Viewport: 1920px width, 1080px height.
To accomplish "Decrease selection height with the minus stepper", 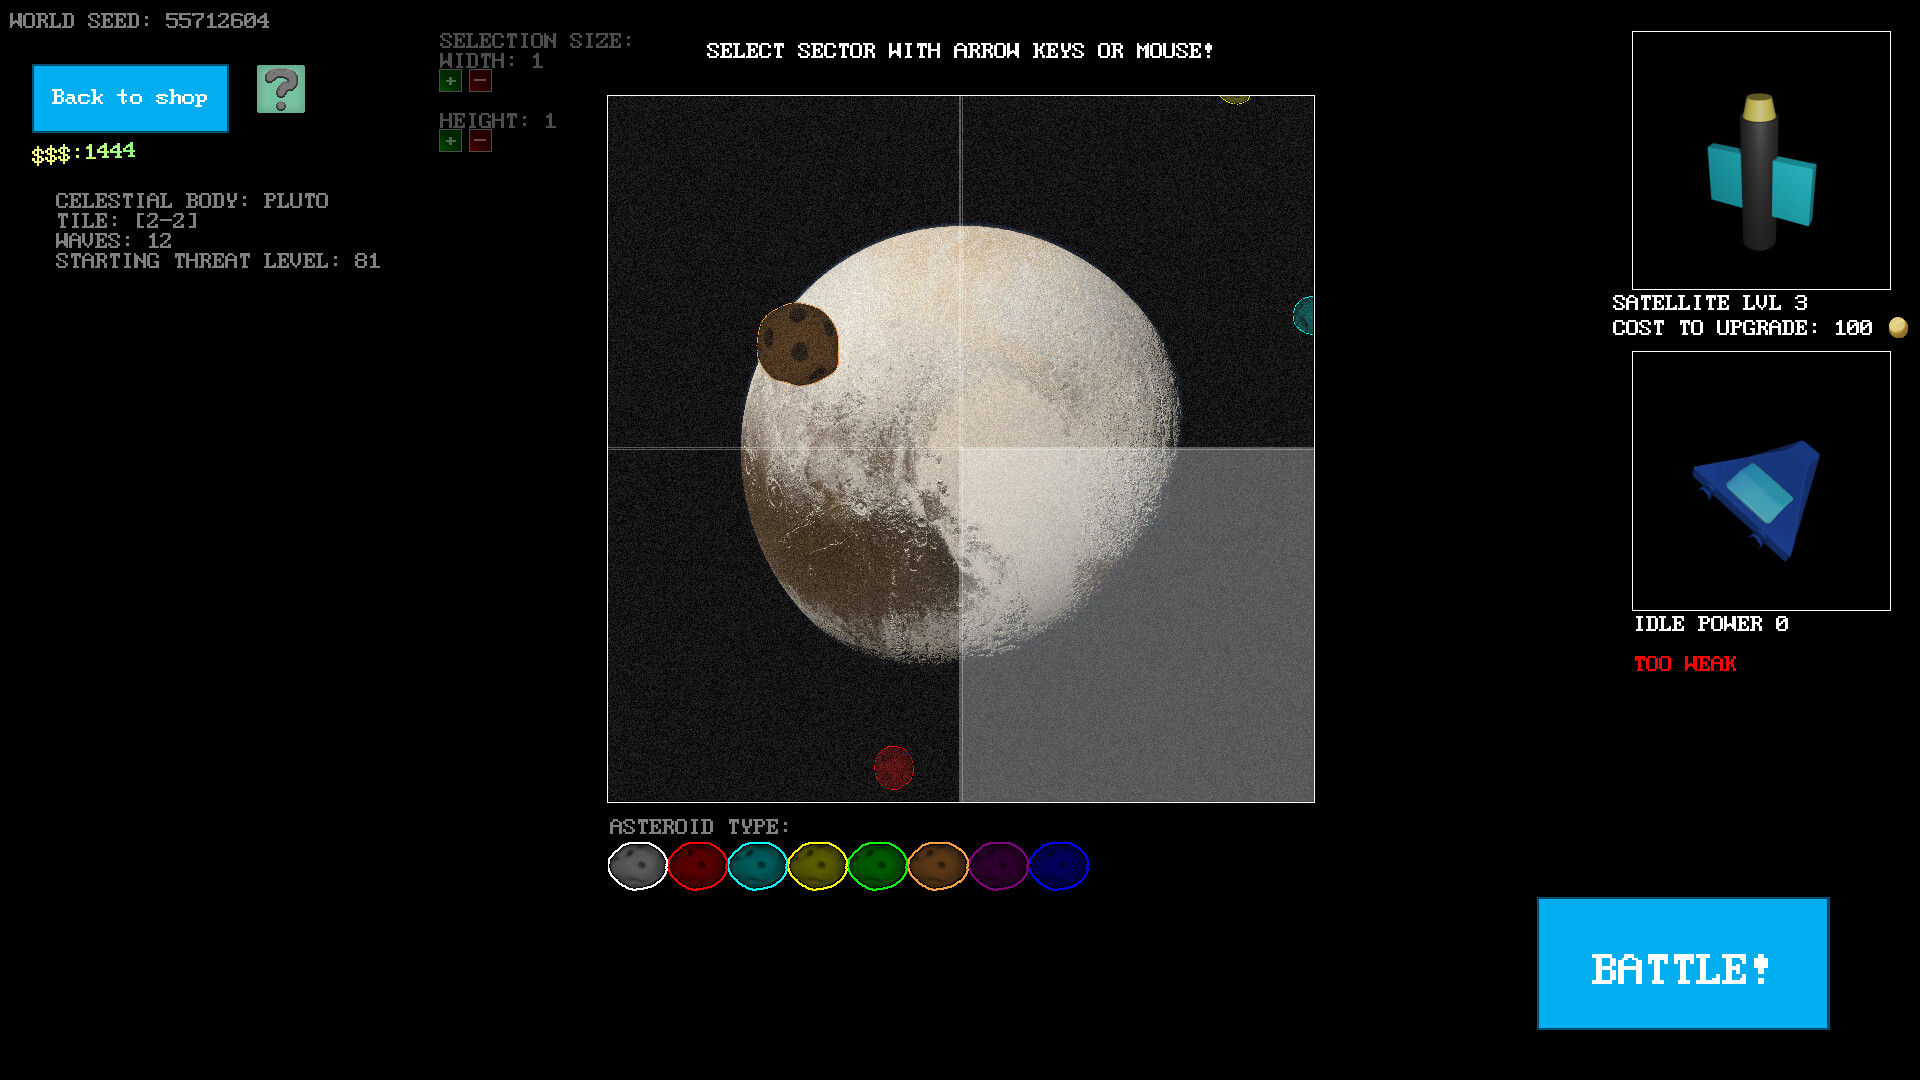I will pyautogui.click(x=480, y=141).
